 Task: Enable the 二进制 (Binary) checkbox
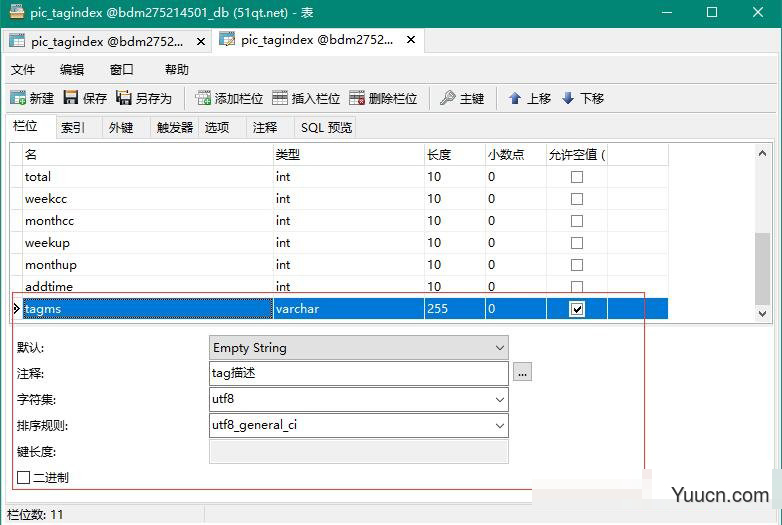pyautogui.click(x=24, y=478)
